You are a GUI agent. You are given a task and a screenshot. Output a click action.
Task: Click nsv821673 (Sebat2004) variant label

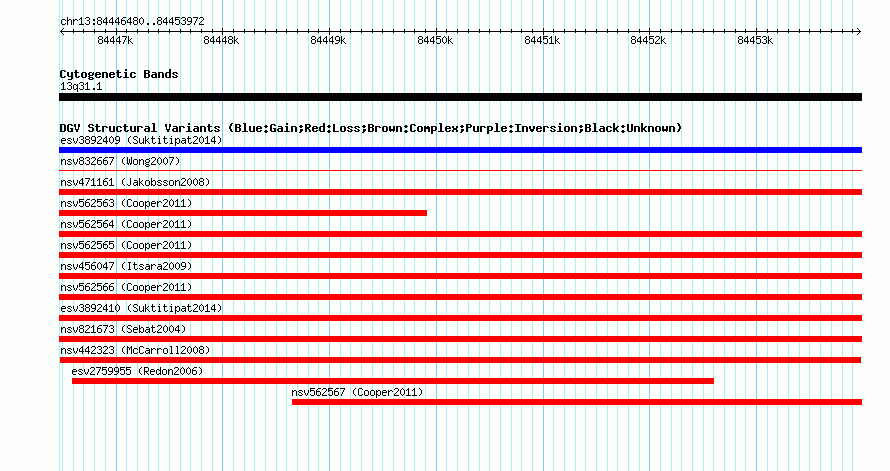point(123,329)
